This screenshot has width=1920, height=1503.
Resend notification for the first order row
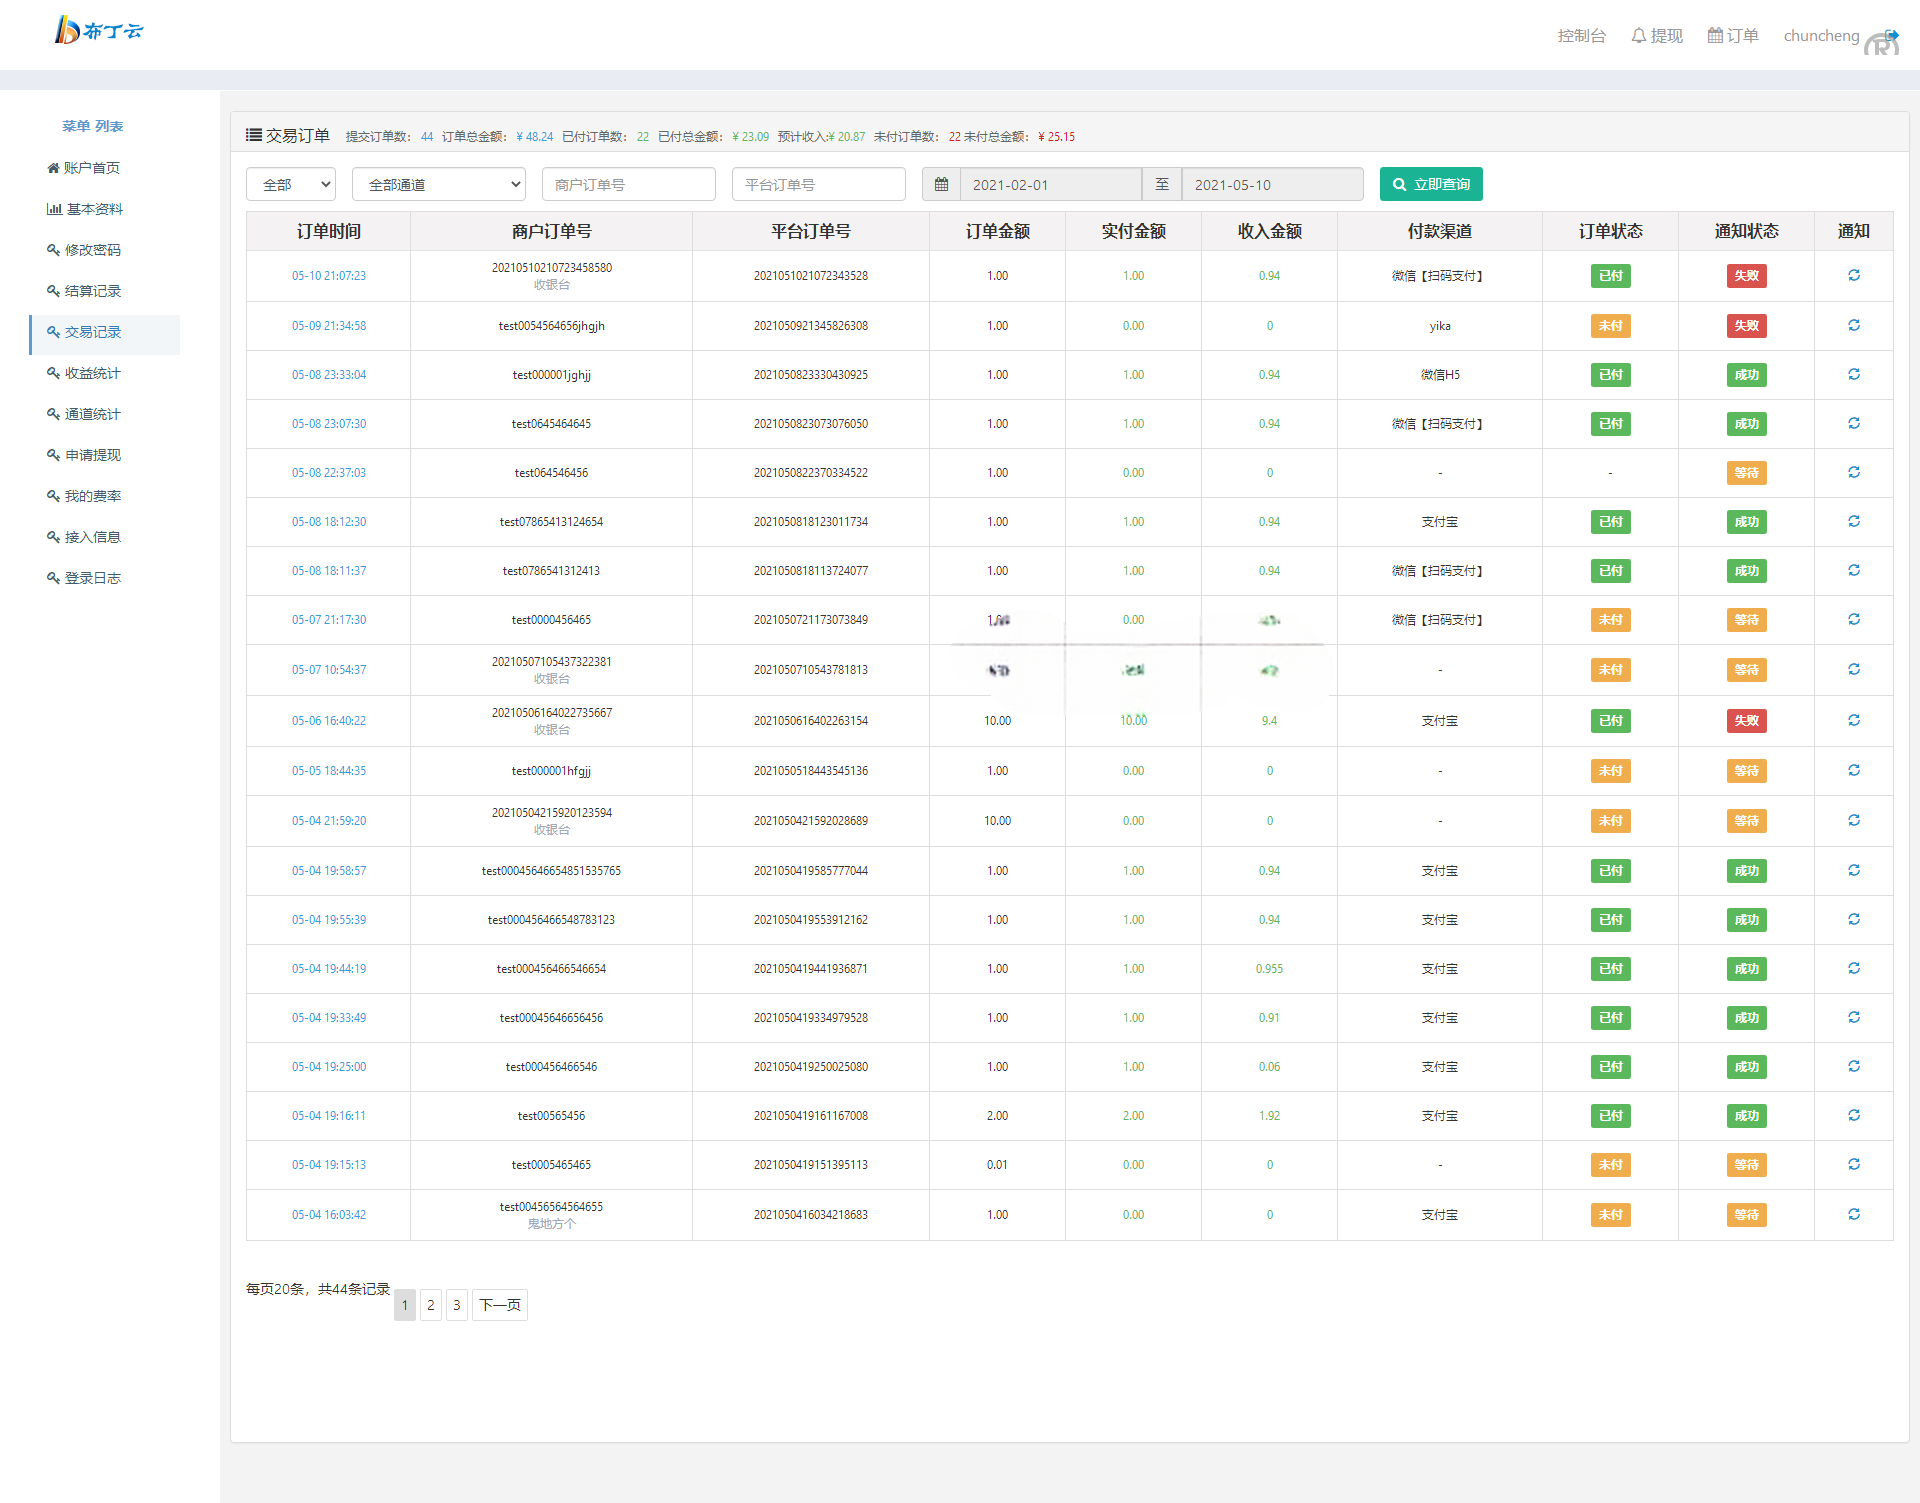(1854, 275)
